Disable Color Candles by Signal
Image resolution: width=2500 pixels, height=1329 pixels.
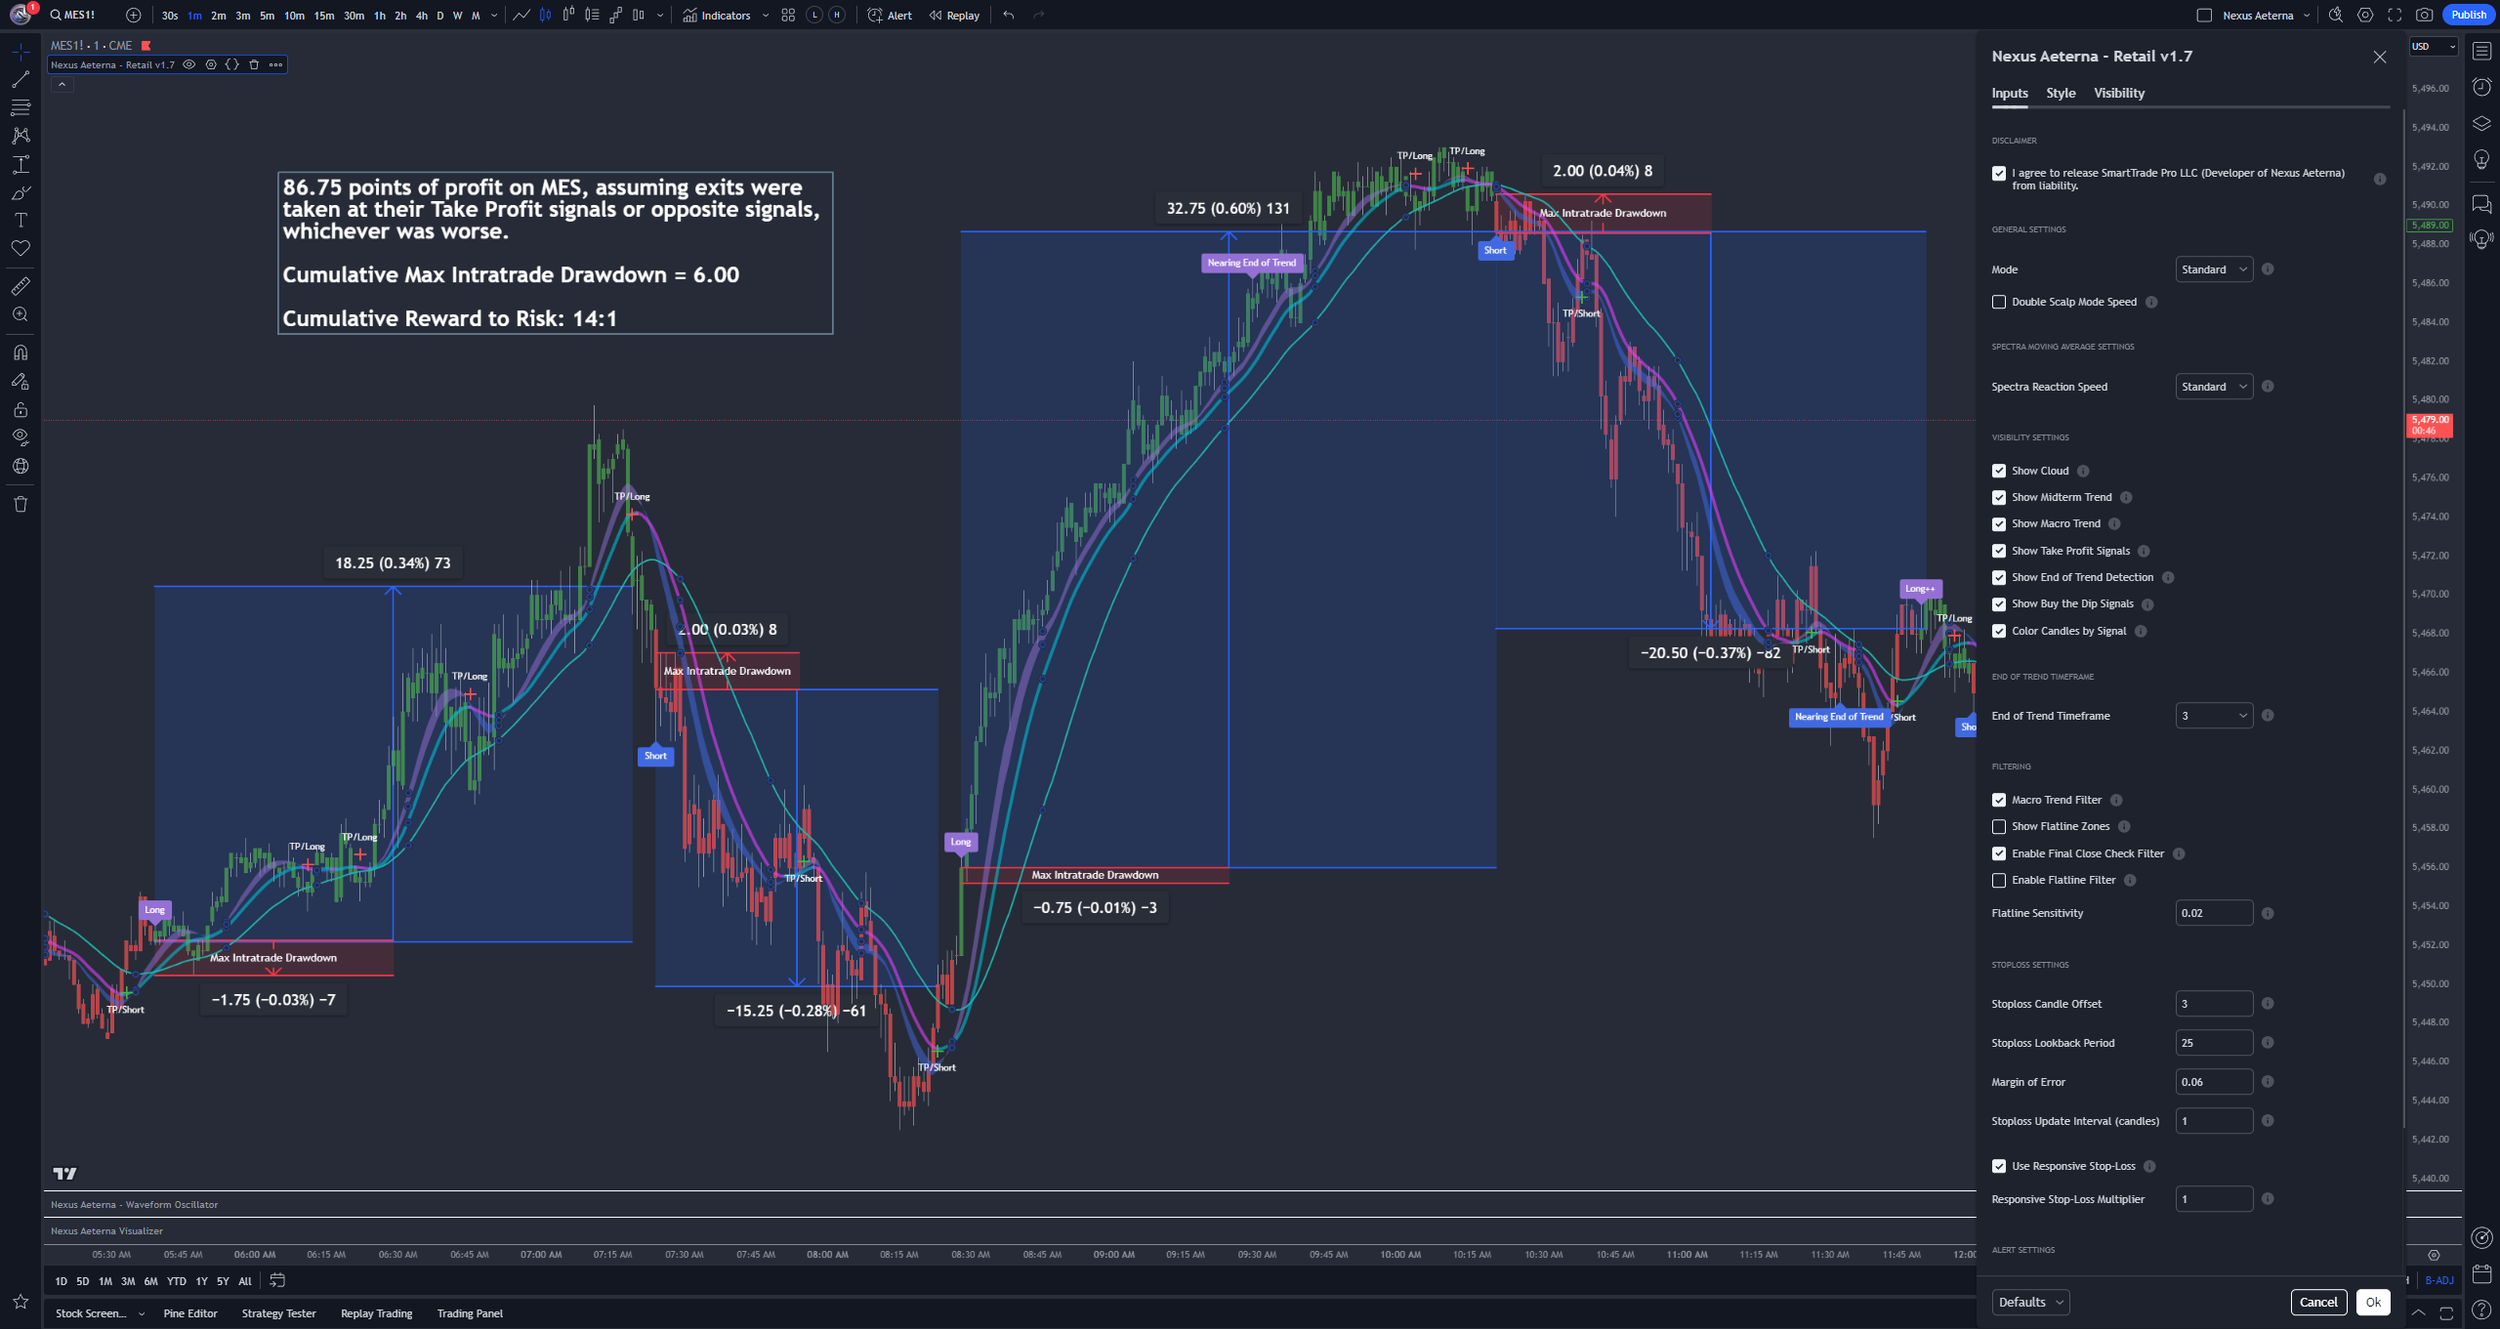[1999, 631]
